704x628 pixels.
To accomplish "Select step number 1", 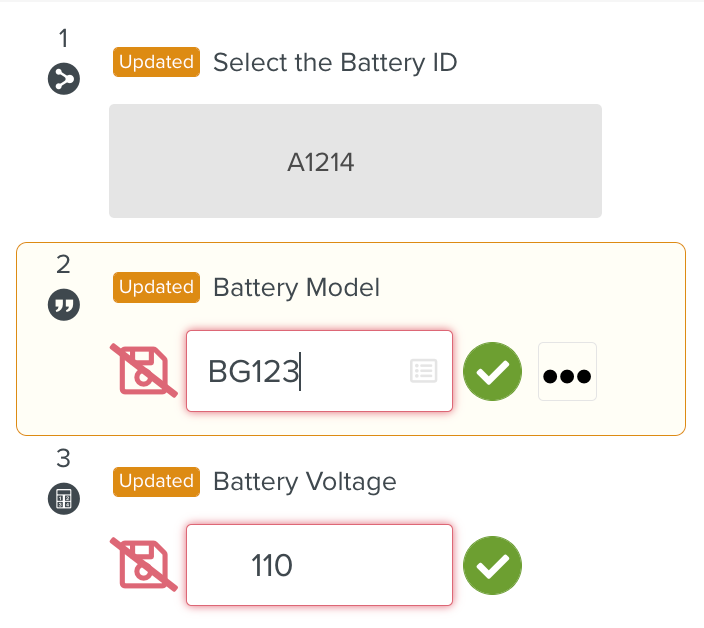I will click(x=63, y=39).
